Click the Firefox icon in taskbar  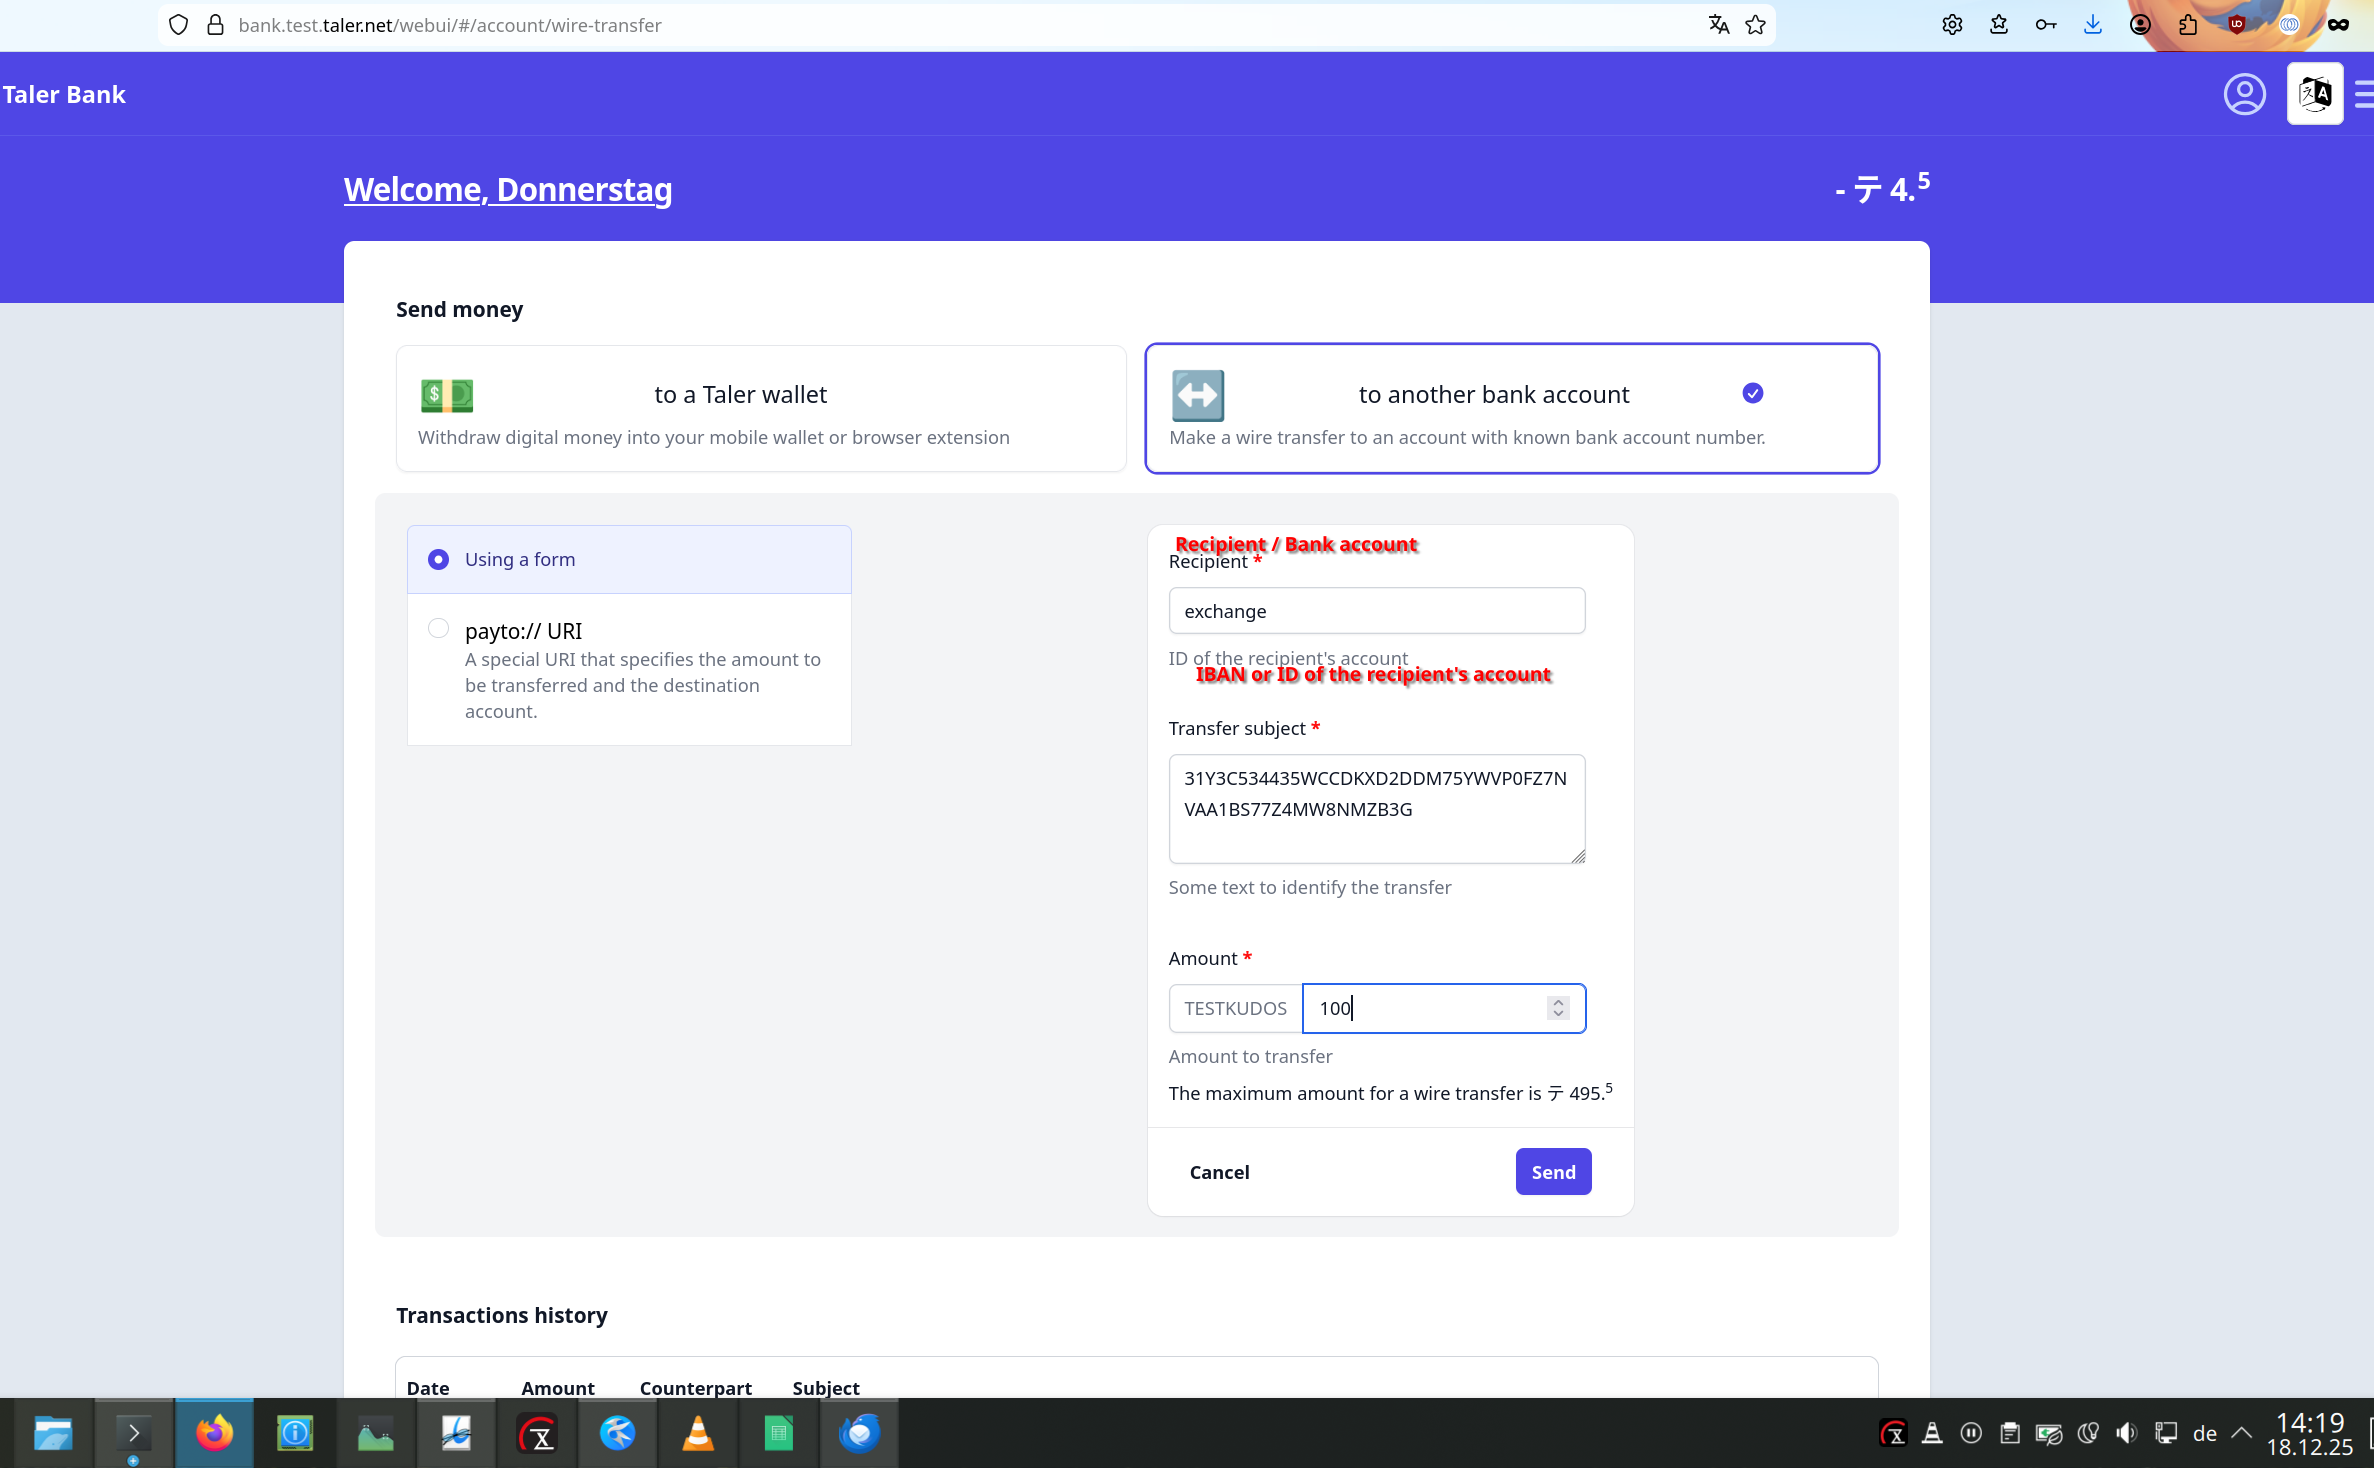[x=214, y=1433]
